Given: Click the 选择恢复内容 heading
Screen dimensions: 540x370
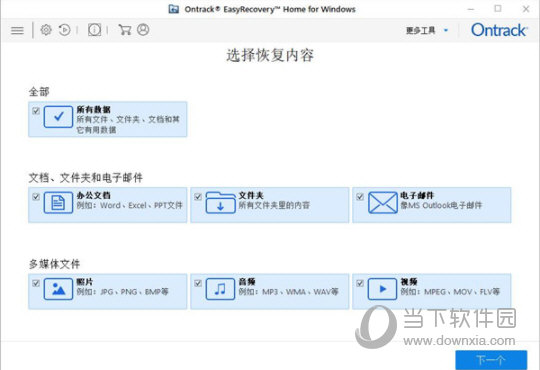Looking at the screenshot, I should tap(270, 55).
